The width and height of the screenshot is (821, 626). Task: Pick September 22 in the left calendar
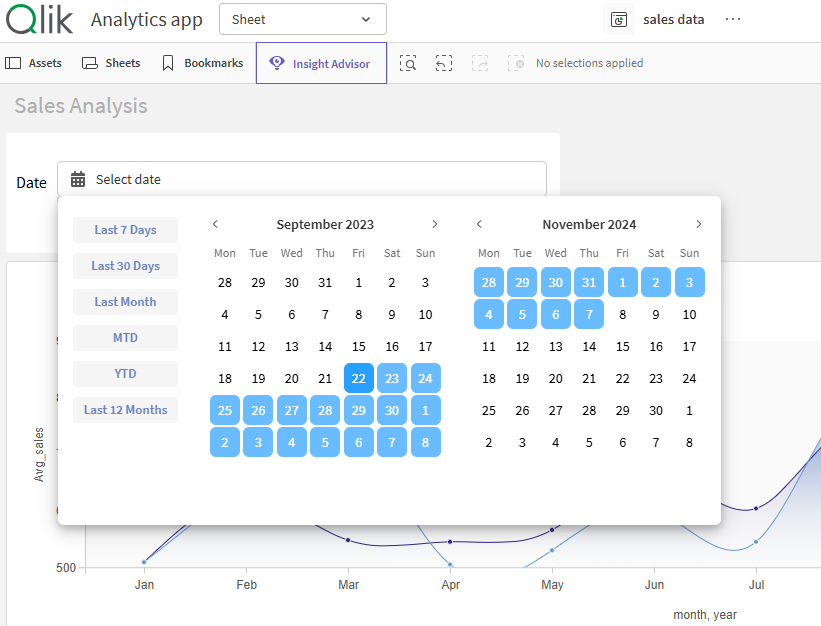(359, 379)
